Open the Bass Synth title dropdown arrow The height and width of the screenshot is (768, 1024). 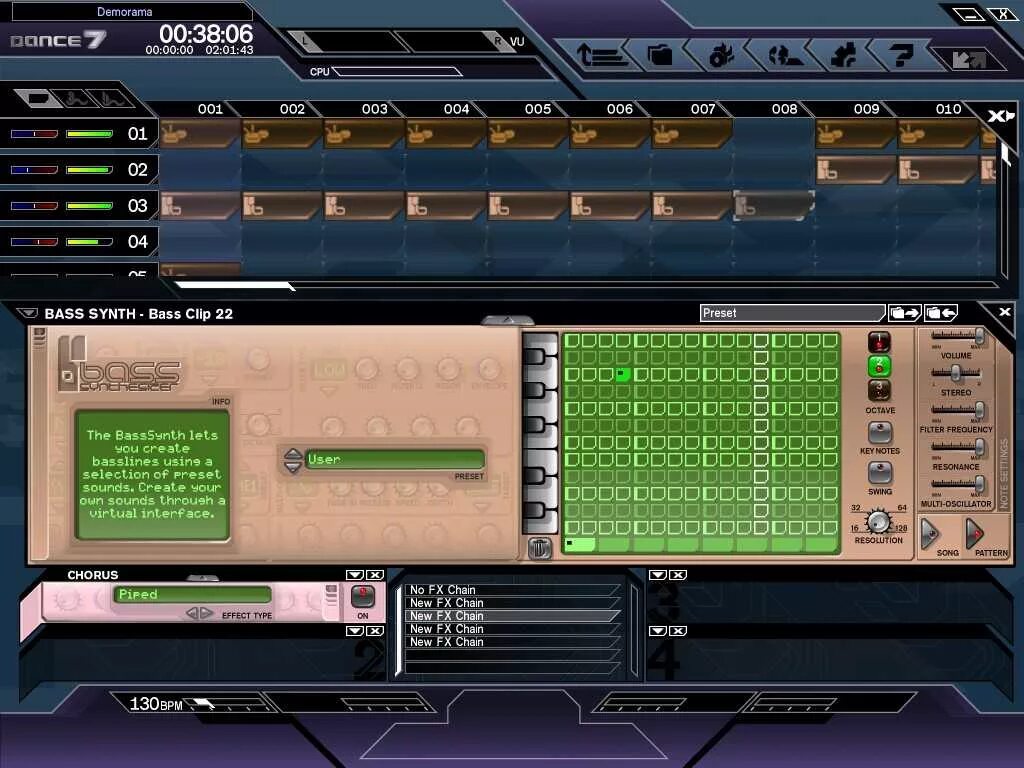27,313
